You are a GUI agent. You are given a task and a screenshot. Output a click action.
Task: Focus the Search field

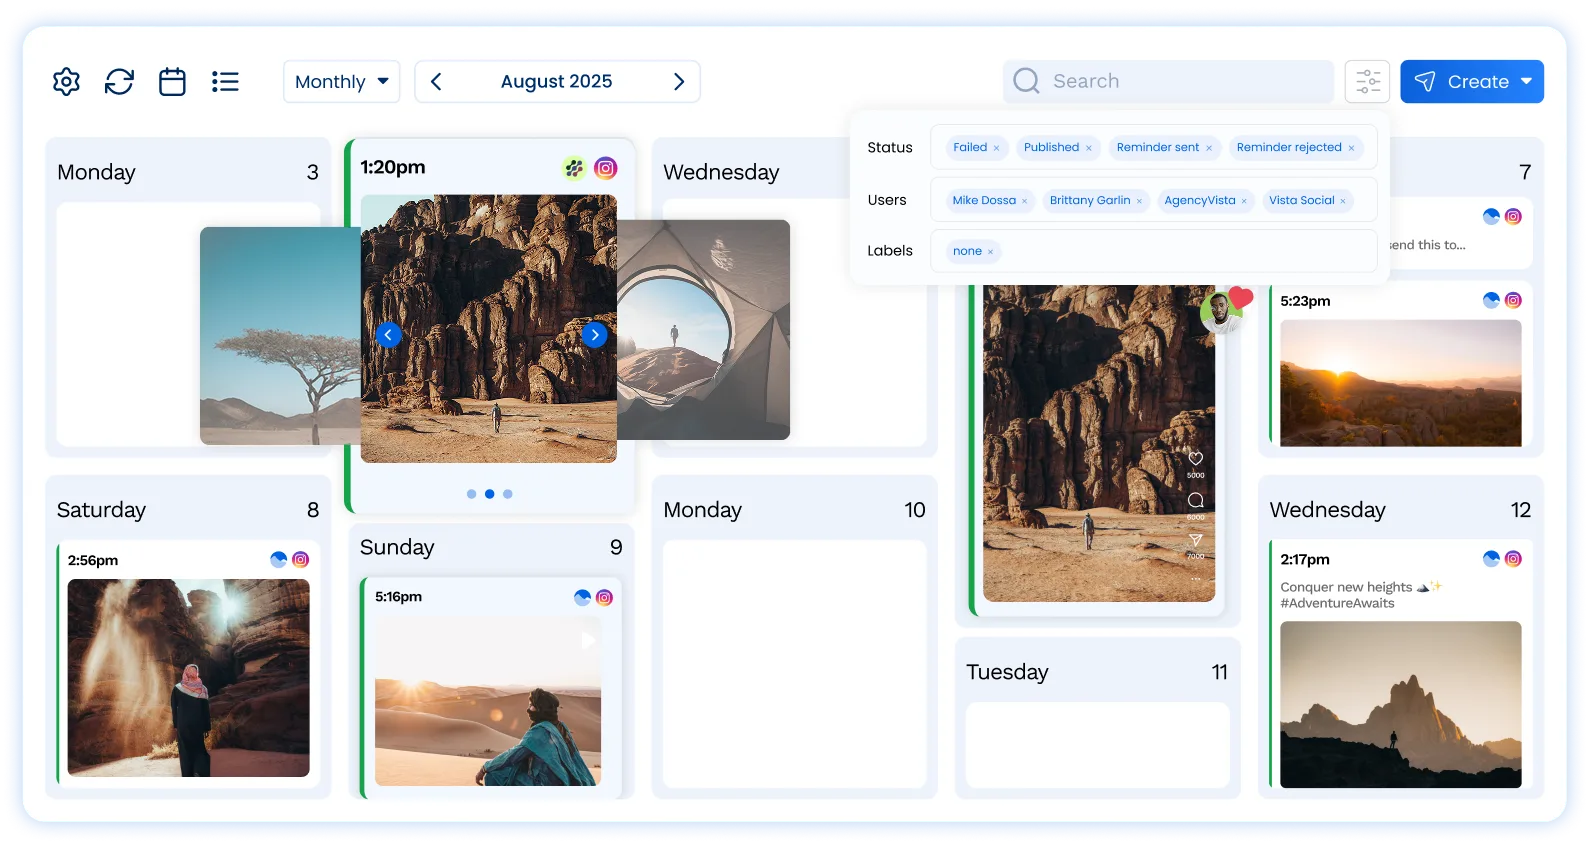point(1168,82)
